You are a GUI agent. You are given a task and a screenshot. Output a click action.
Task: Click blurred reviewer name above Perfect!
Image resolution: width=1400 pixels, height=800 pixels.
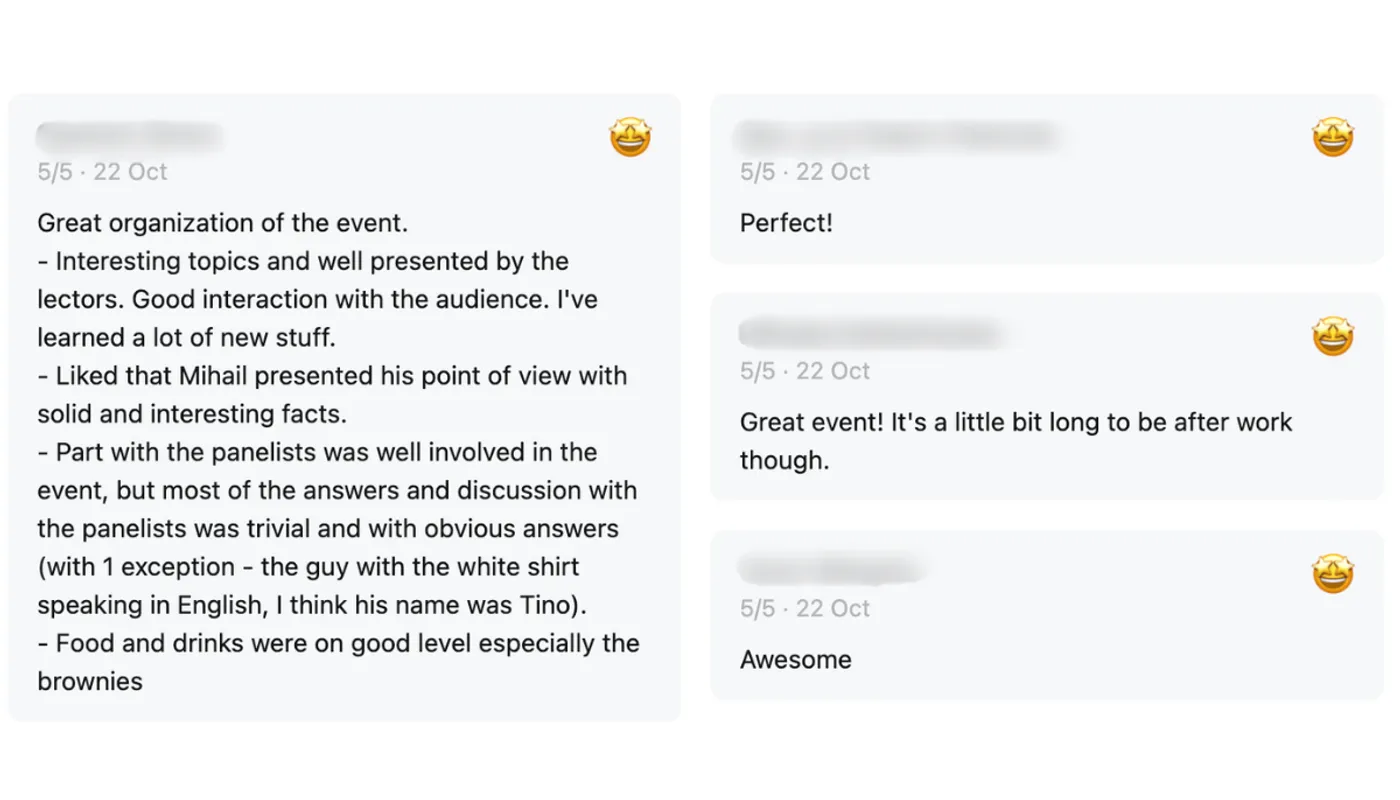pos(897,136)
